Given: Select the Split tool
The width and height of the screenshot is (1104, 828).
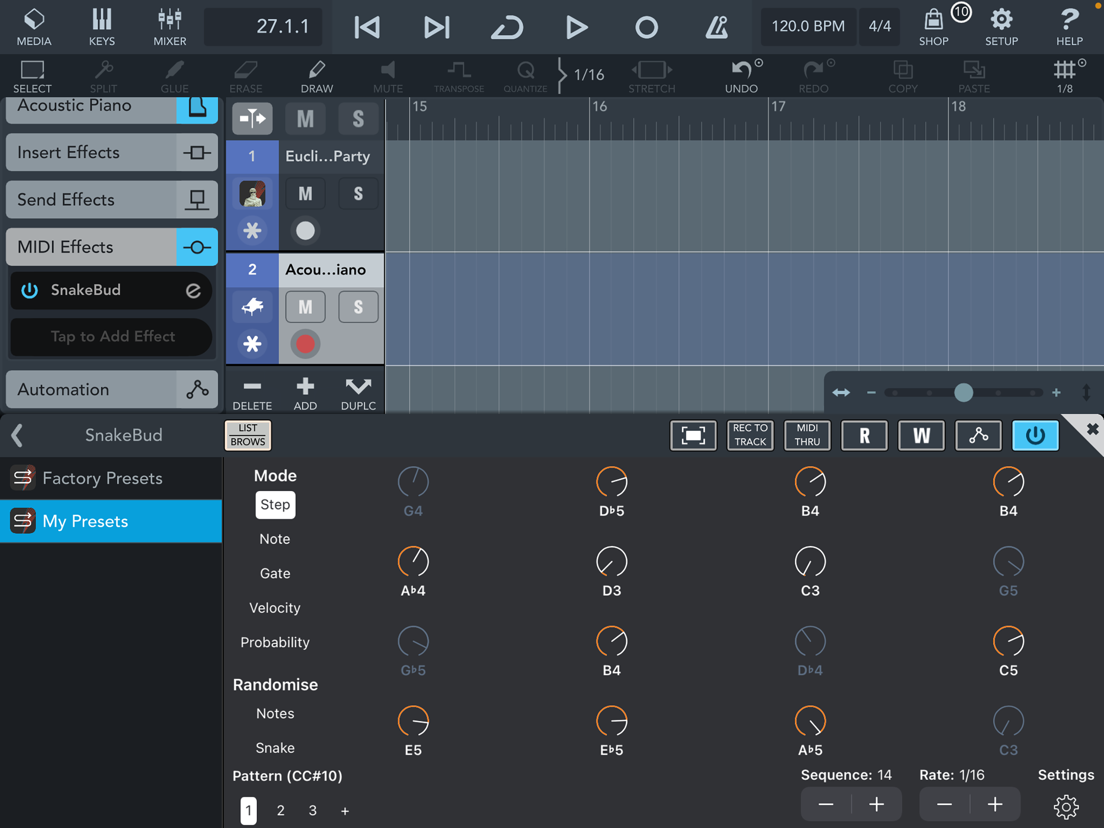Looking at the screenshot, I should pyautogui.click(x=103, y=75).
